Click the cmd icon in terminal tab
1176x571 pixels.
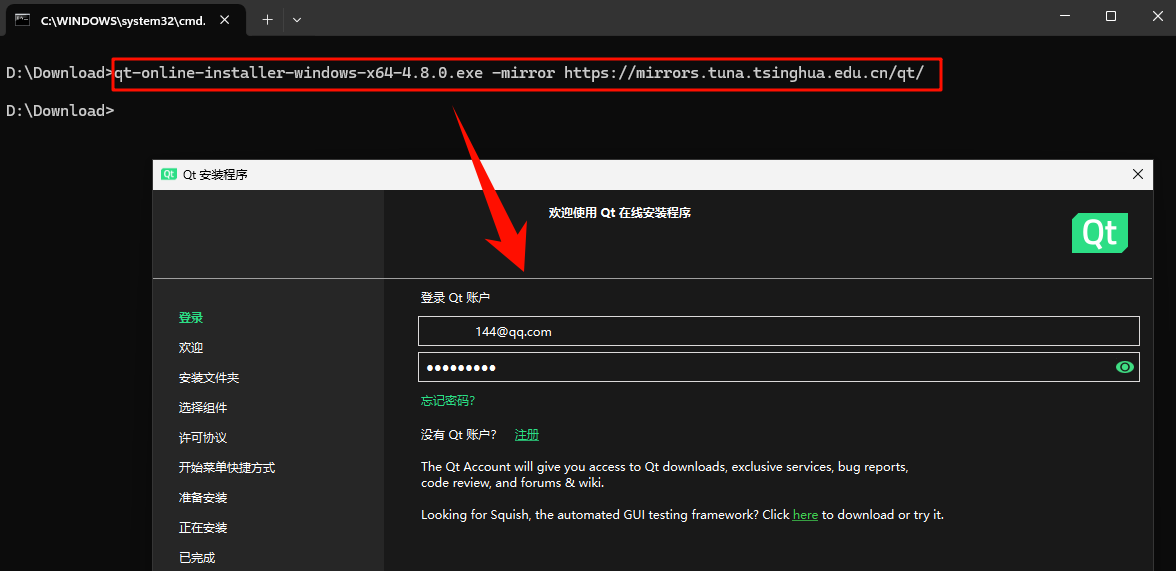coord(23,20)
